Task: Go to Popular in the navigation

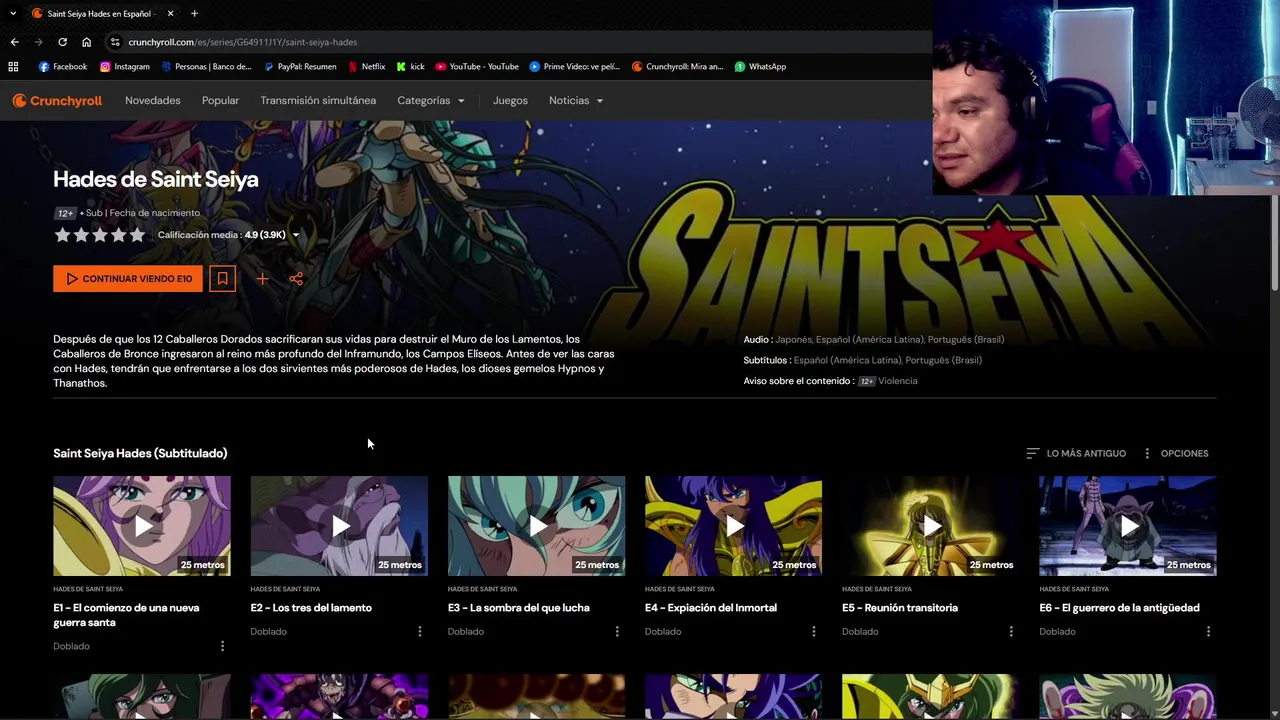Action: pyautogui.click(x=220, y=100)
